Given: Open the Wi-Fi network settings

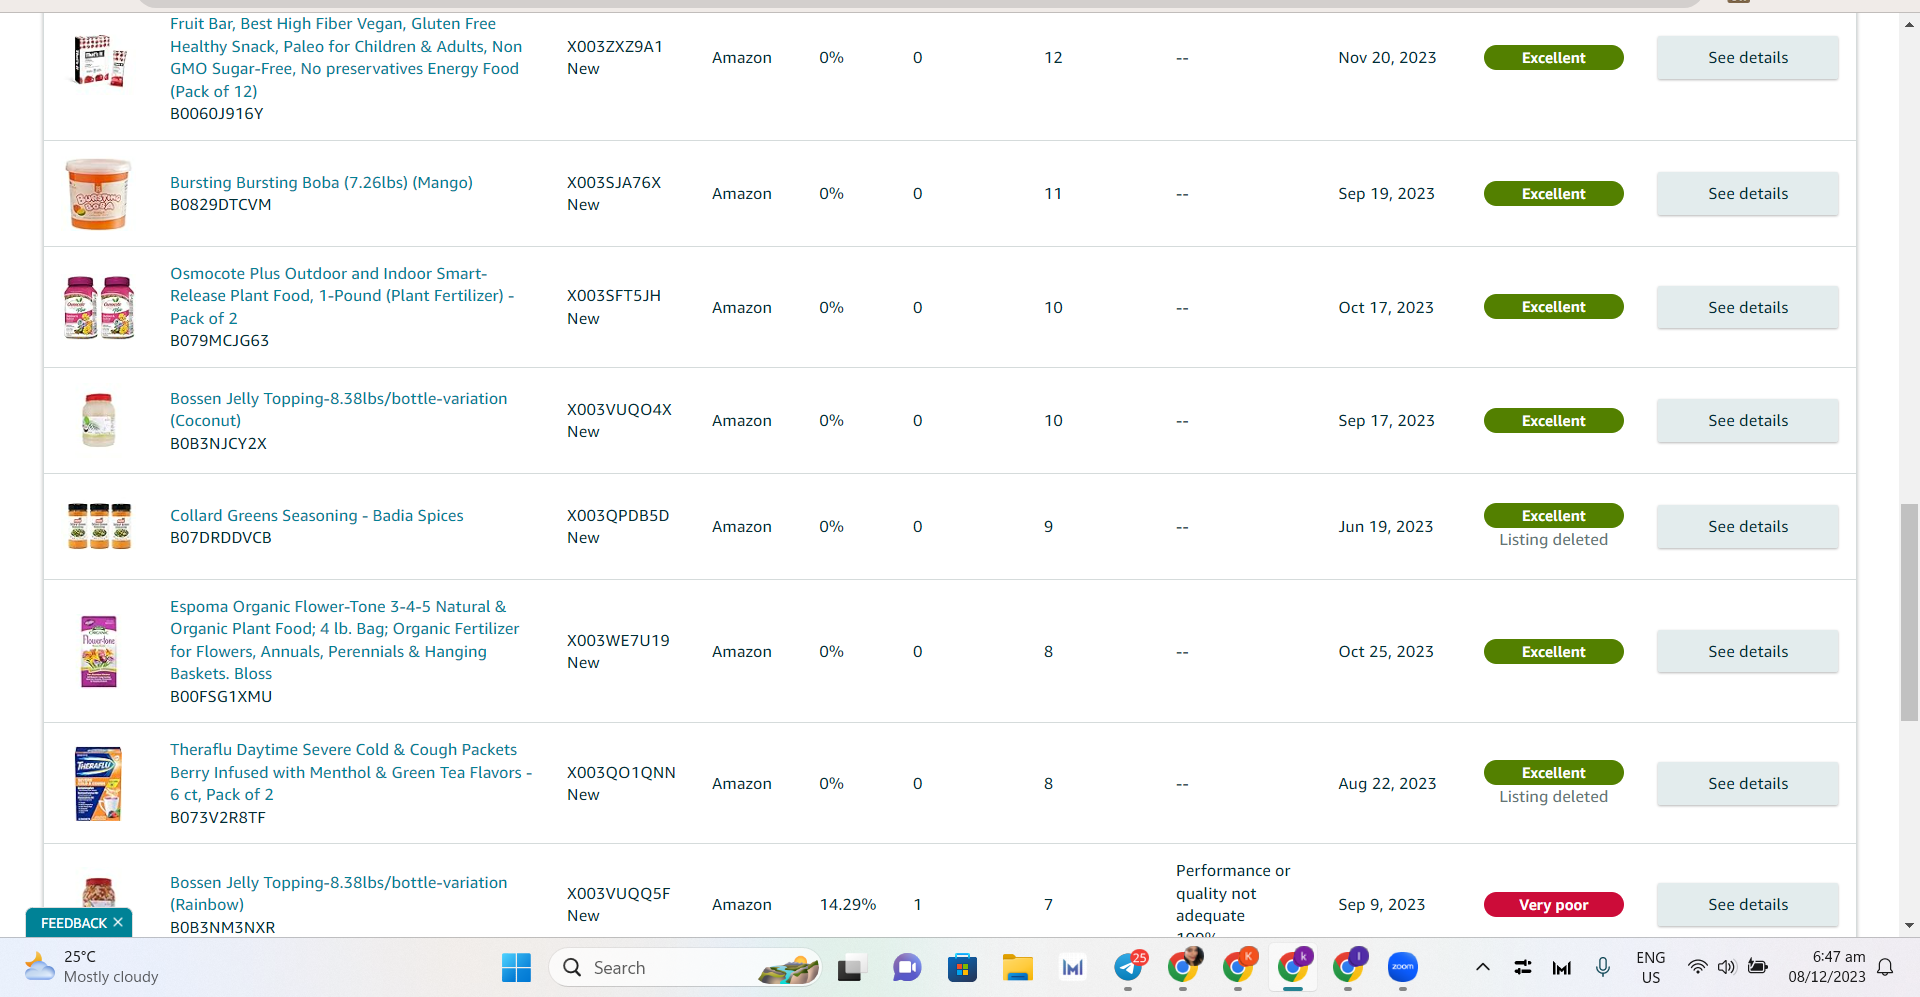Looking at the screenshot, I should (x=1697, y=967).
